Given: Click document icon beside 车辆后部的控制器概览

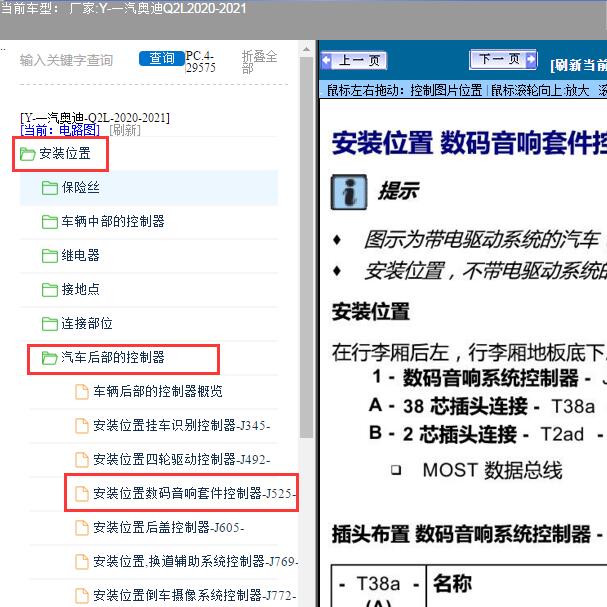Looking at the screenshot, I should click(x=82, y=392).
